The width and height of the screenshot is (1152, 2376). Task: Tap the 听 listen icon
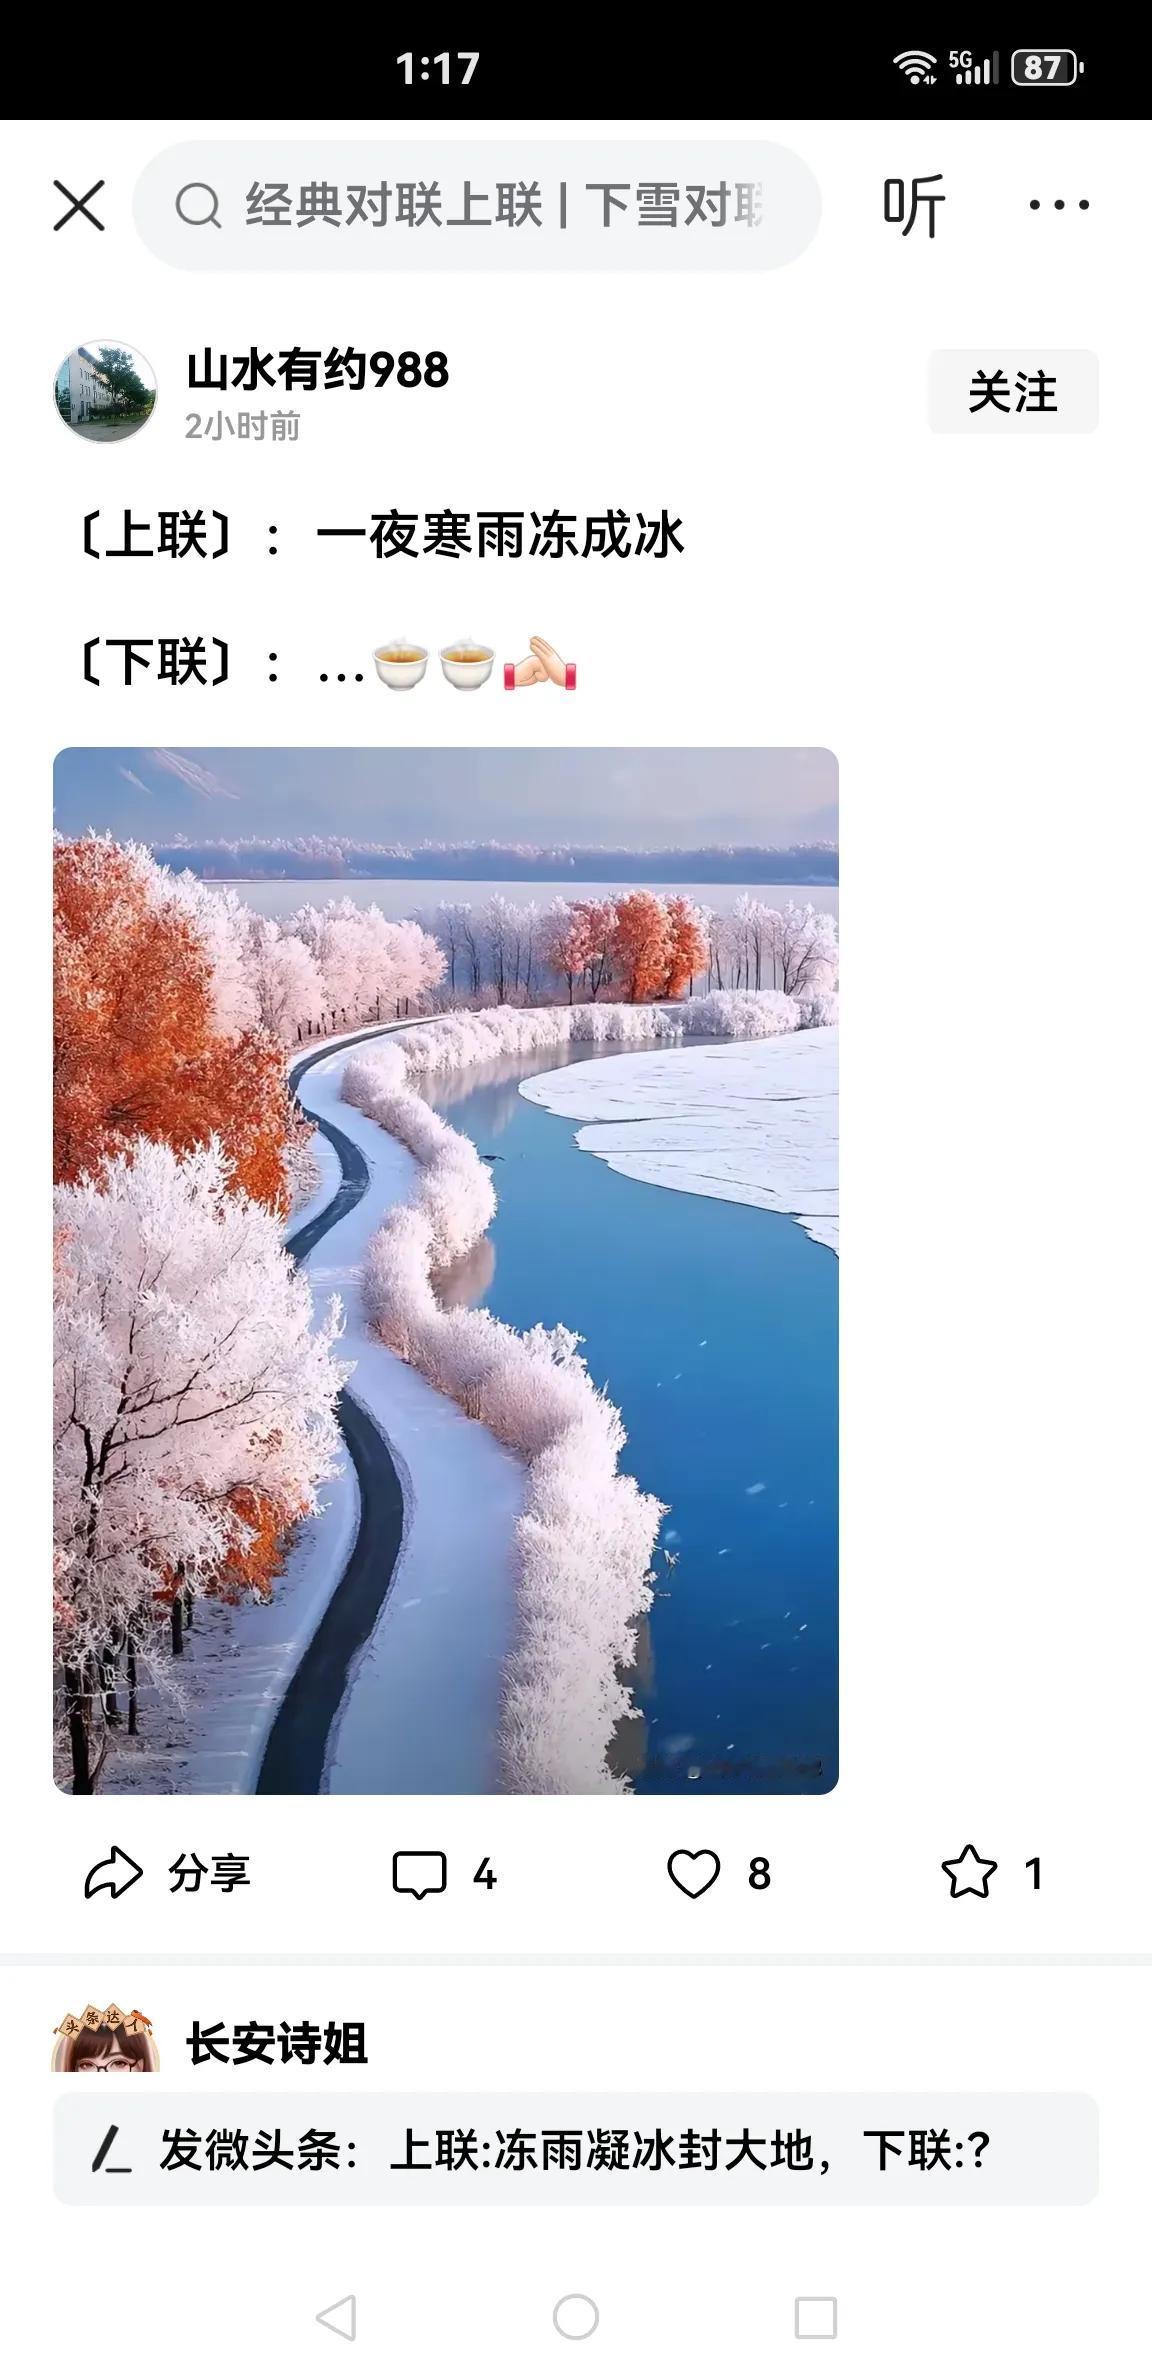click(914, 205)
